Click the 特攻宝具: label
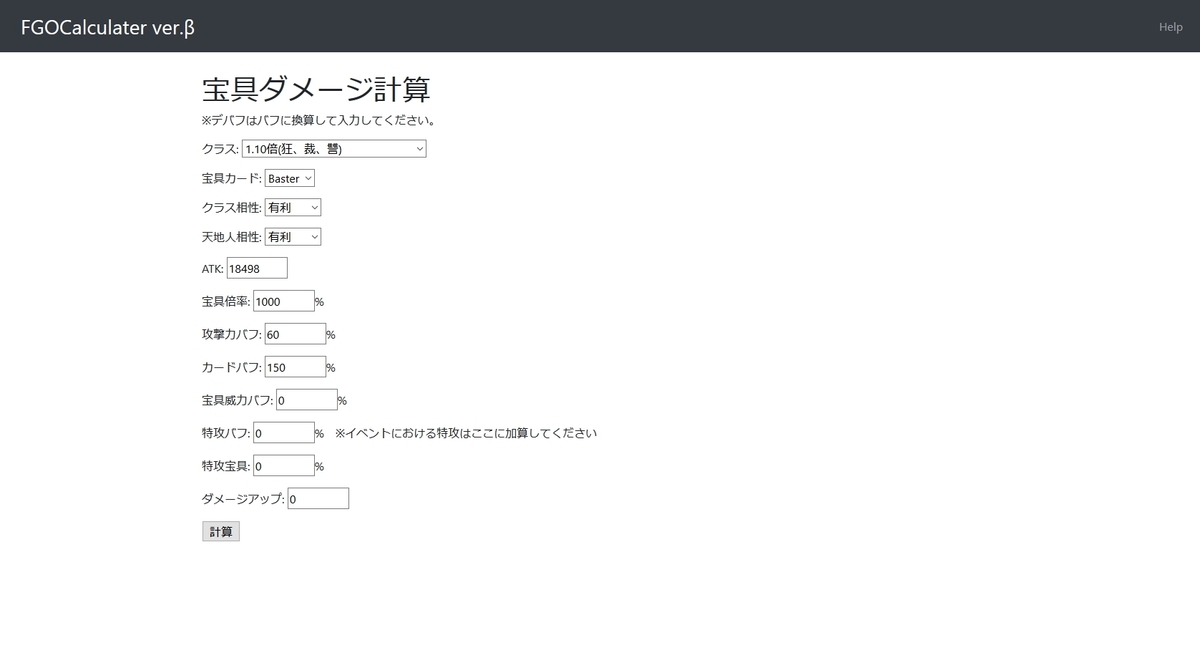This screenshot has width=1200, height=648. point(226,466)
